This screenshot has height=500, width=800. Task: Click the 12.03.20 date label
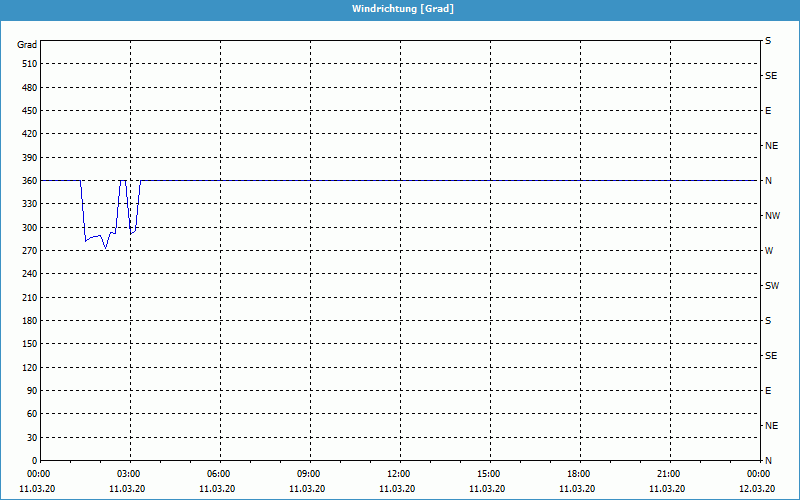click(x=757, y=489)
